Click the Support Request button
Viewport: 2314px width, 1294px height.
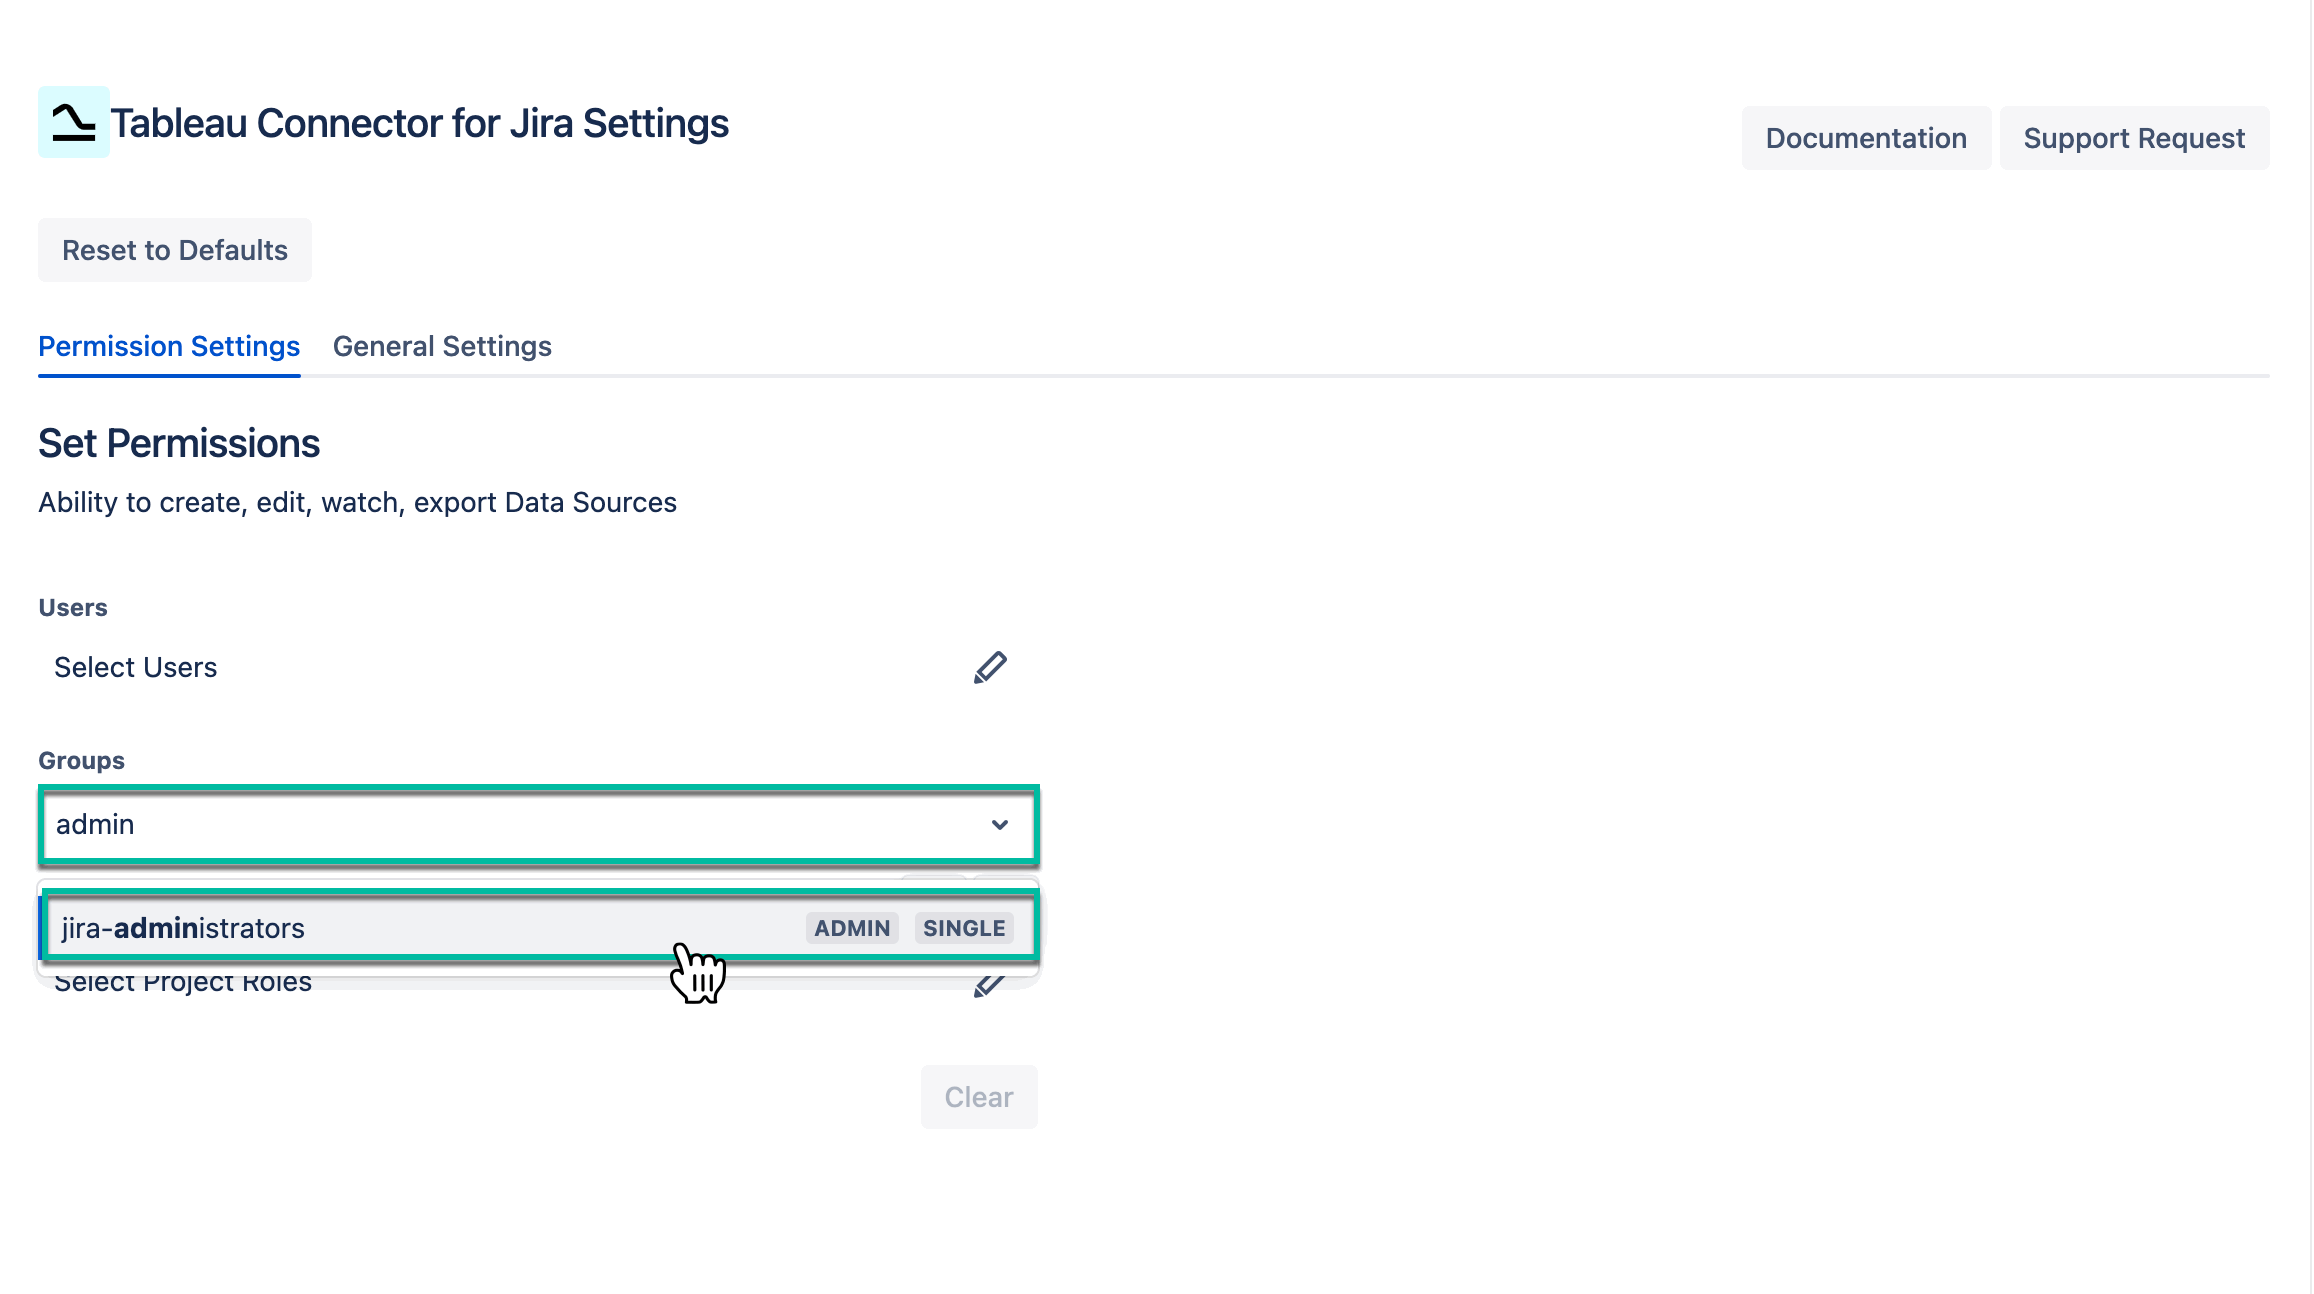[2135, 138]
